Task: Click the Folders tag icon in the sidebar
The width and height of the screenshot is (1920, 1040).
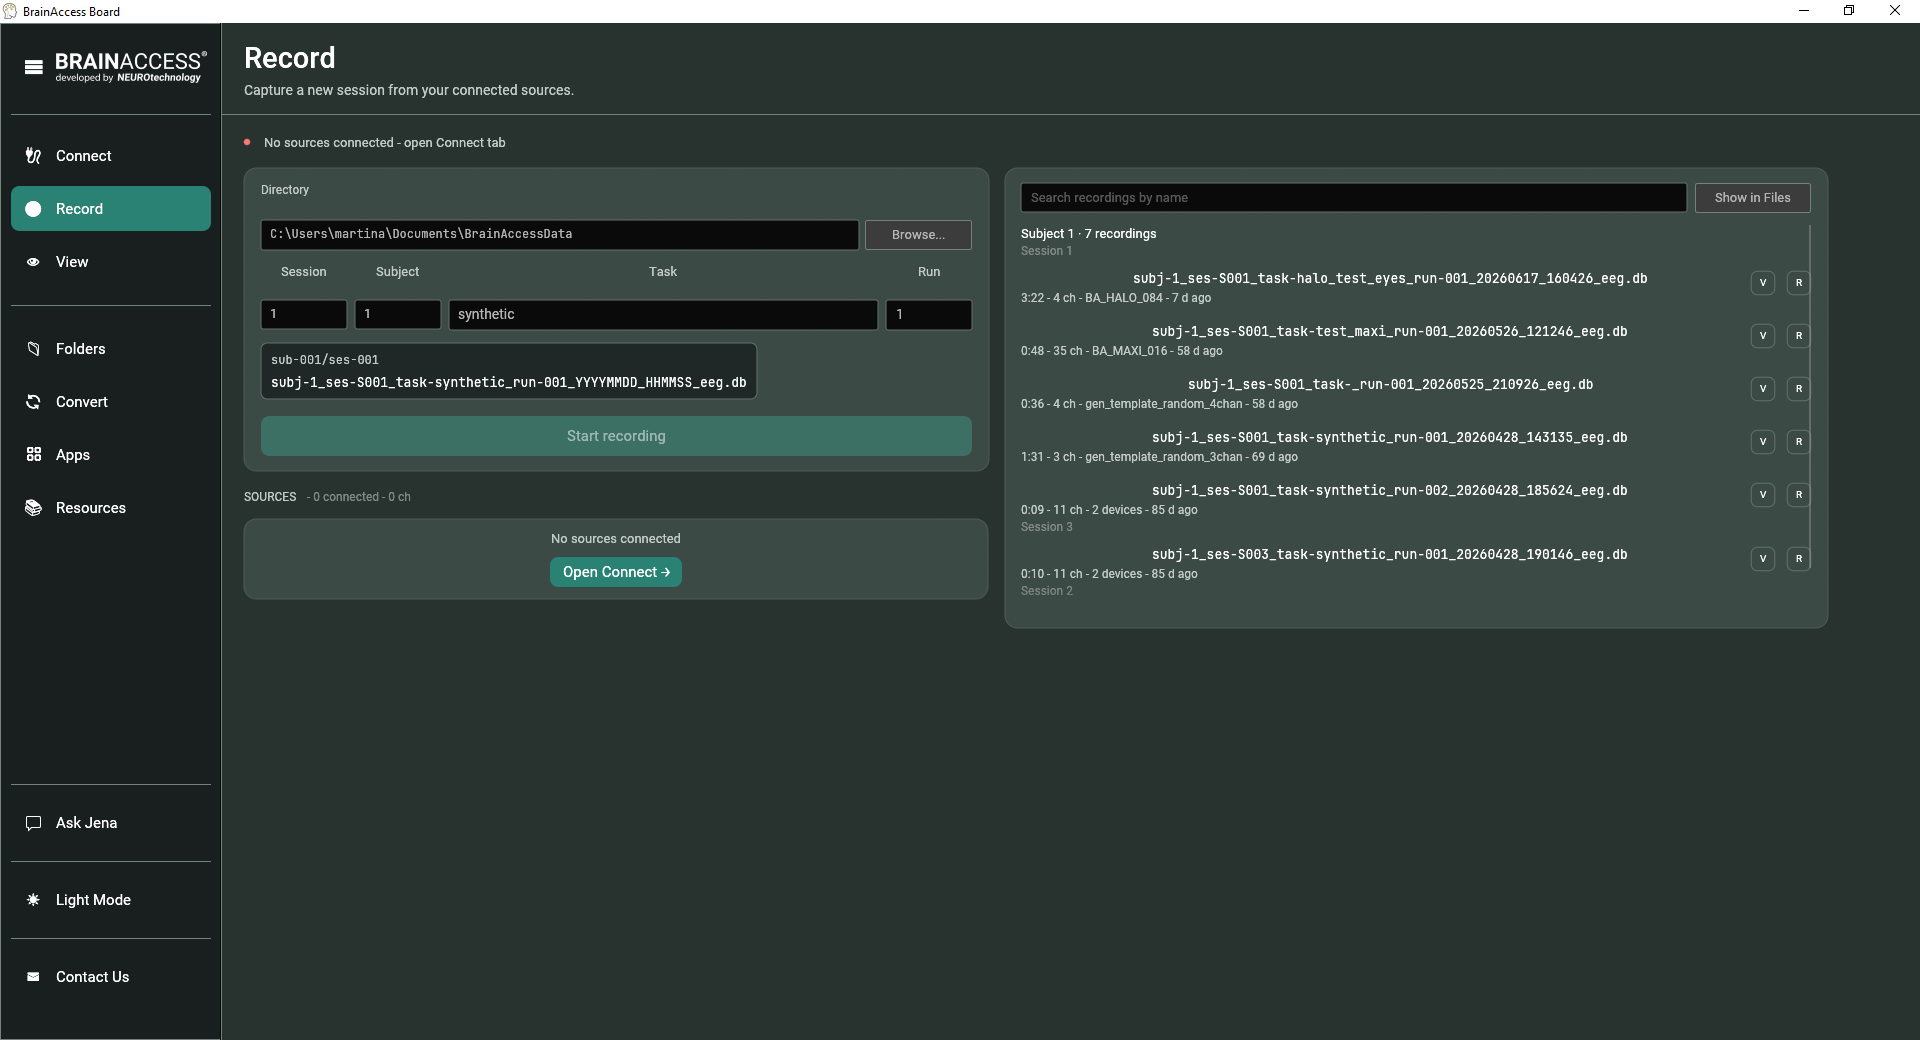Action: click(x=34, y=349)
